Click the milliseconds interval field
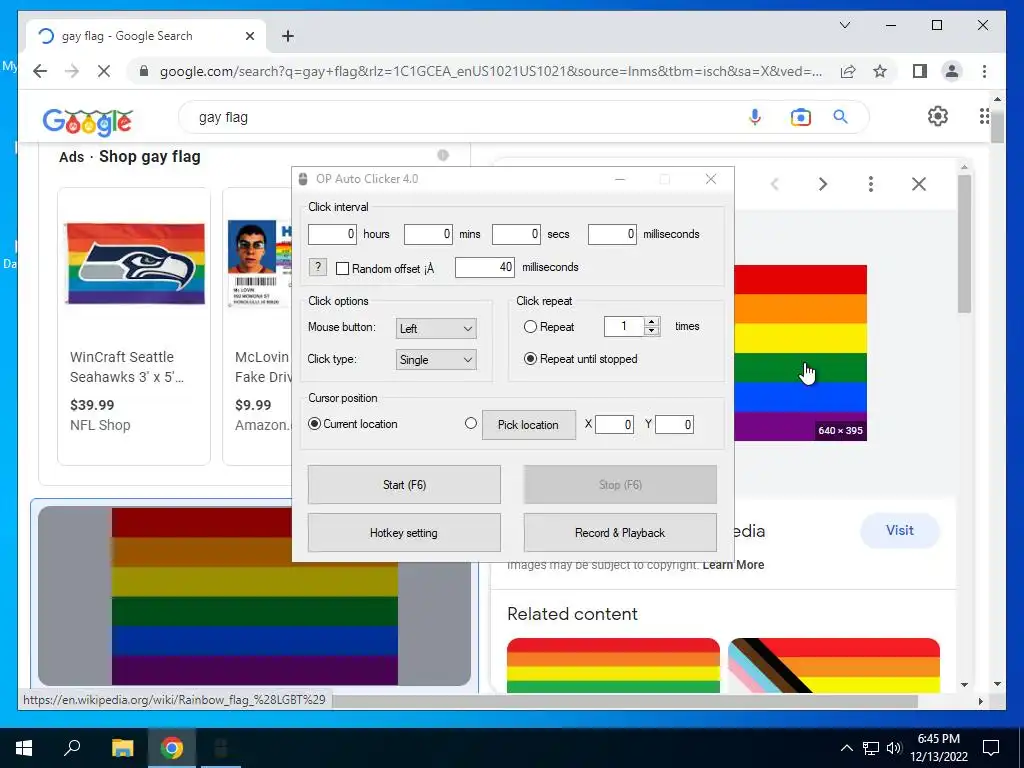Screen dimensions: 1024x768 click(x=612, y=234)
